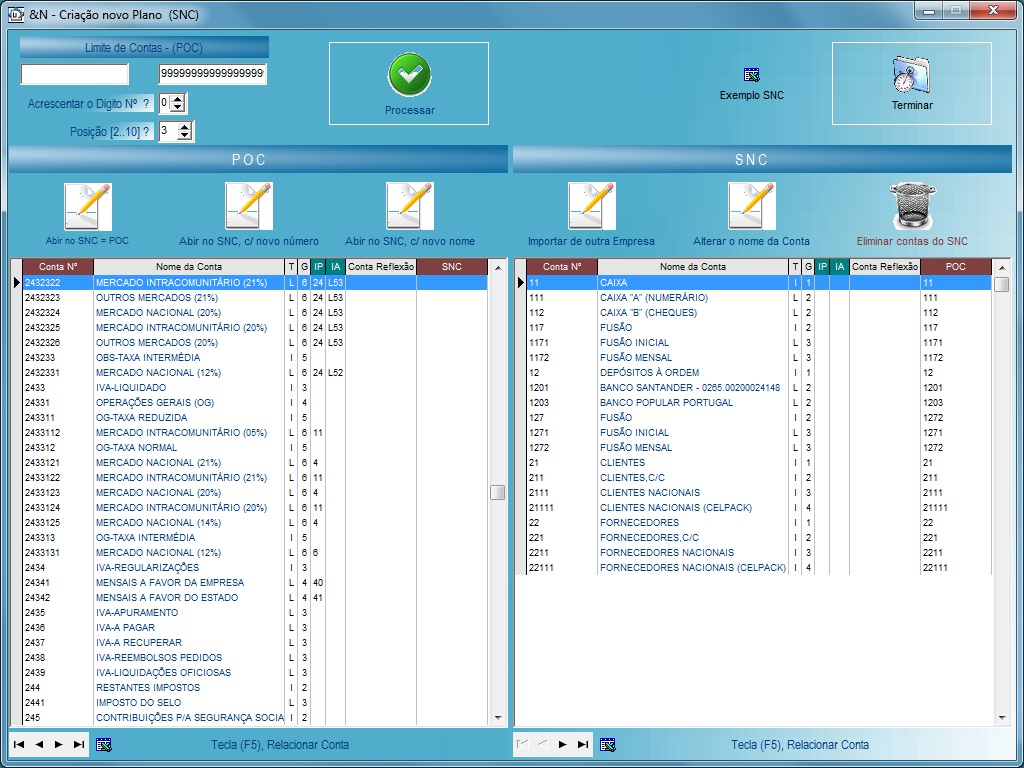1024x768 pixels.
Task: Increase the 'Posição [2..10]' value
Action: tap(185, 127)
